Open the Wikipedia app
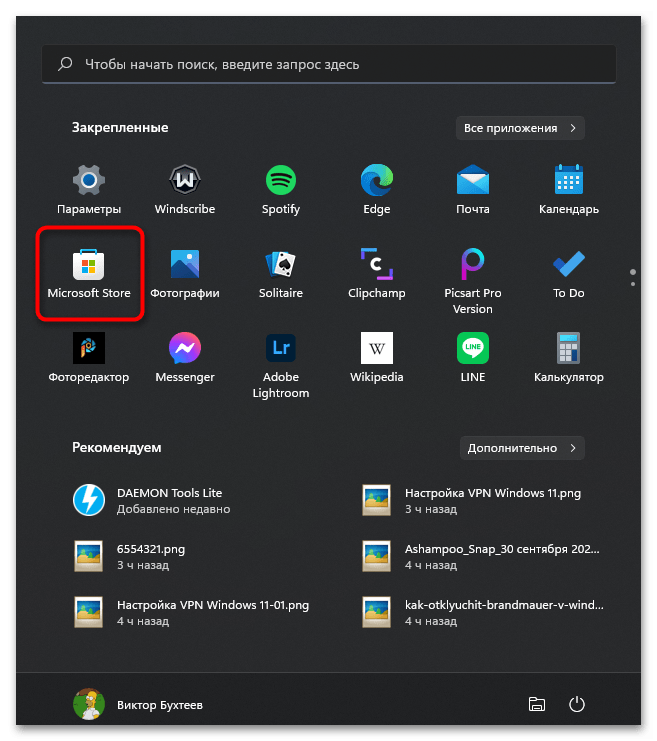Viewport: 657px width, 741px height. pos(377,357)
